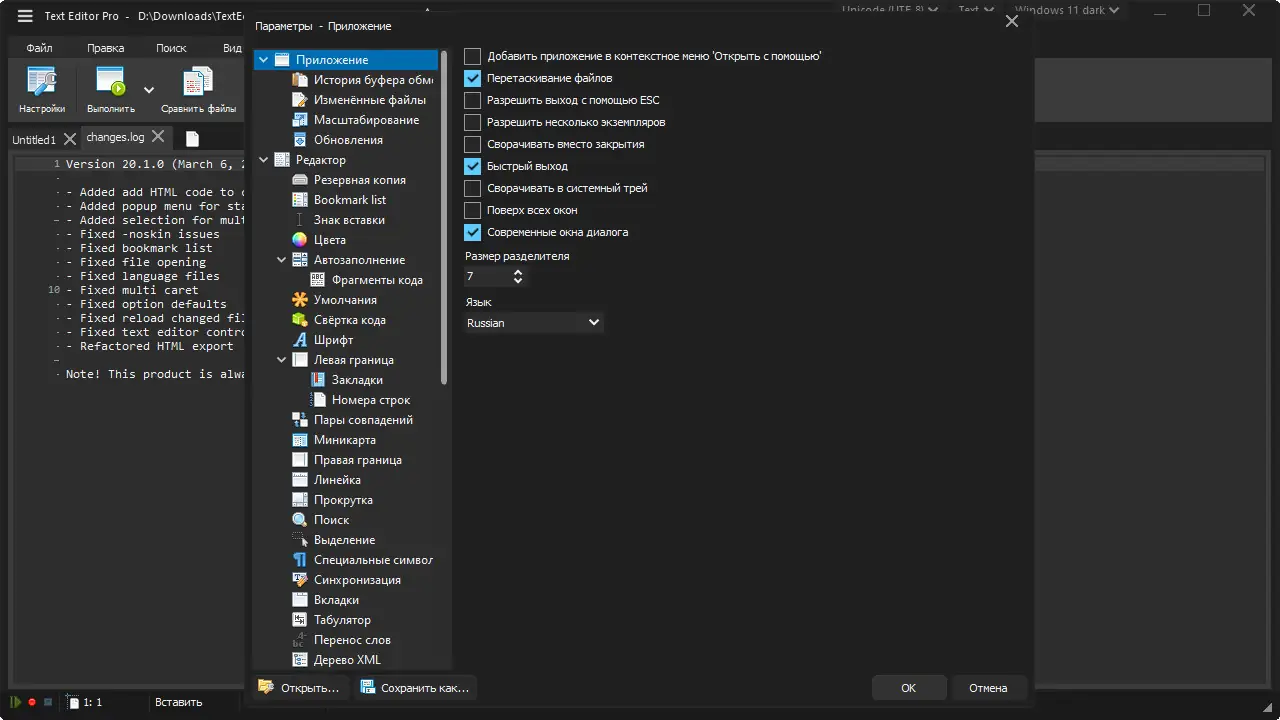Viewport: 1280px width, 720px height.
Task: Enable 'Открыть с помощью' context menu checkbox
Action: tap(473, 56)
